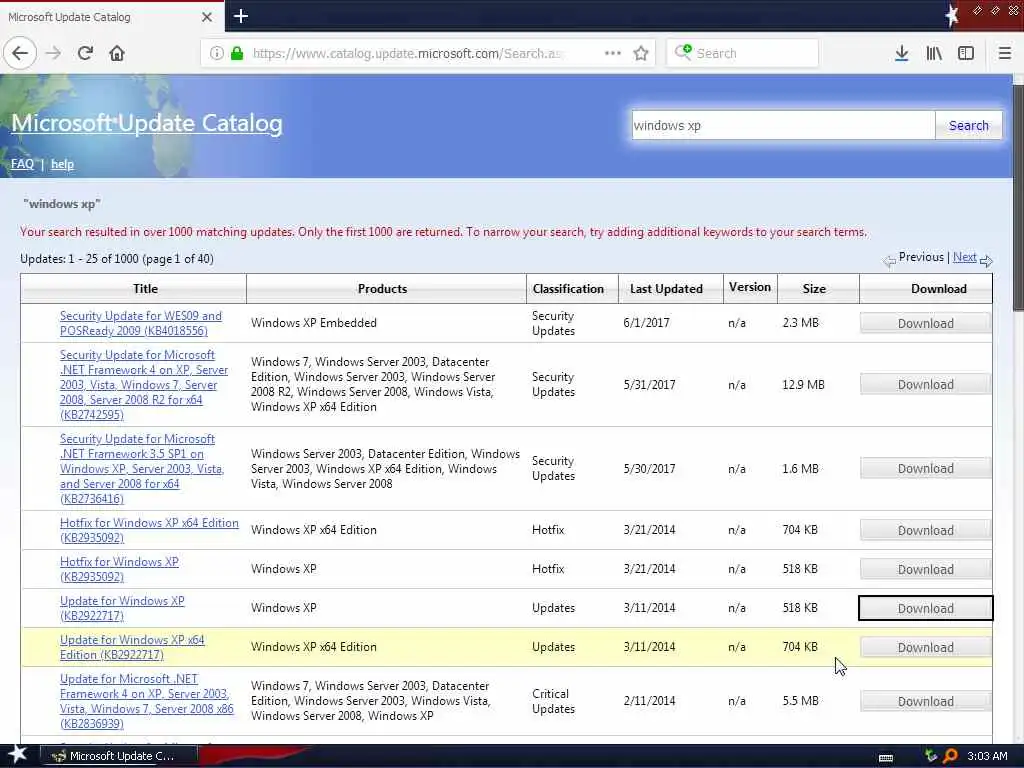Open Security Update for WES09 KB4018556 link

pos(140,323)
